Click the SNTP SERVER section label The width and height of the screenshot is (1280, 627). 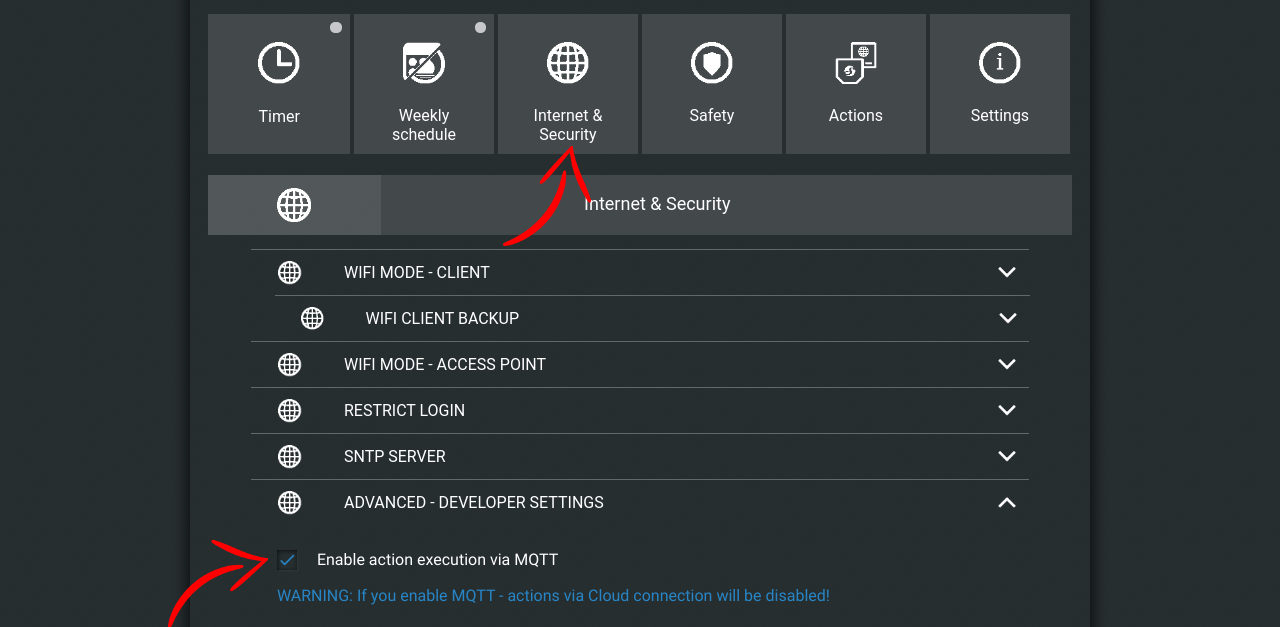394,456
